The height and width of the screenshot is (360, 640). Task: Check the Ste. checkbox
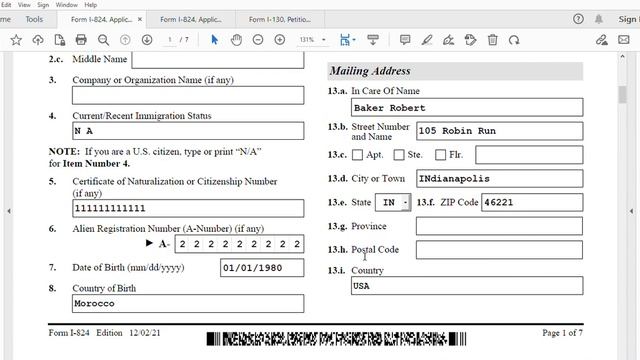click(x=399, y=155)
